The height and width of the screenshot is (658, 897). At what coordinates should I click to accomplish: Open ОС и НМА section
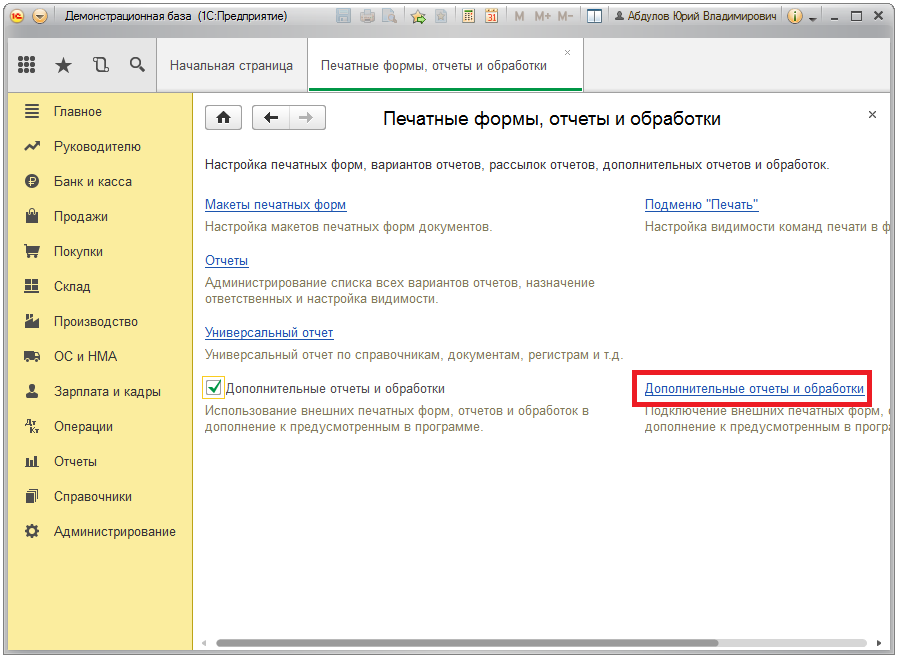pyautogui.click(x=85, y=356)
